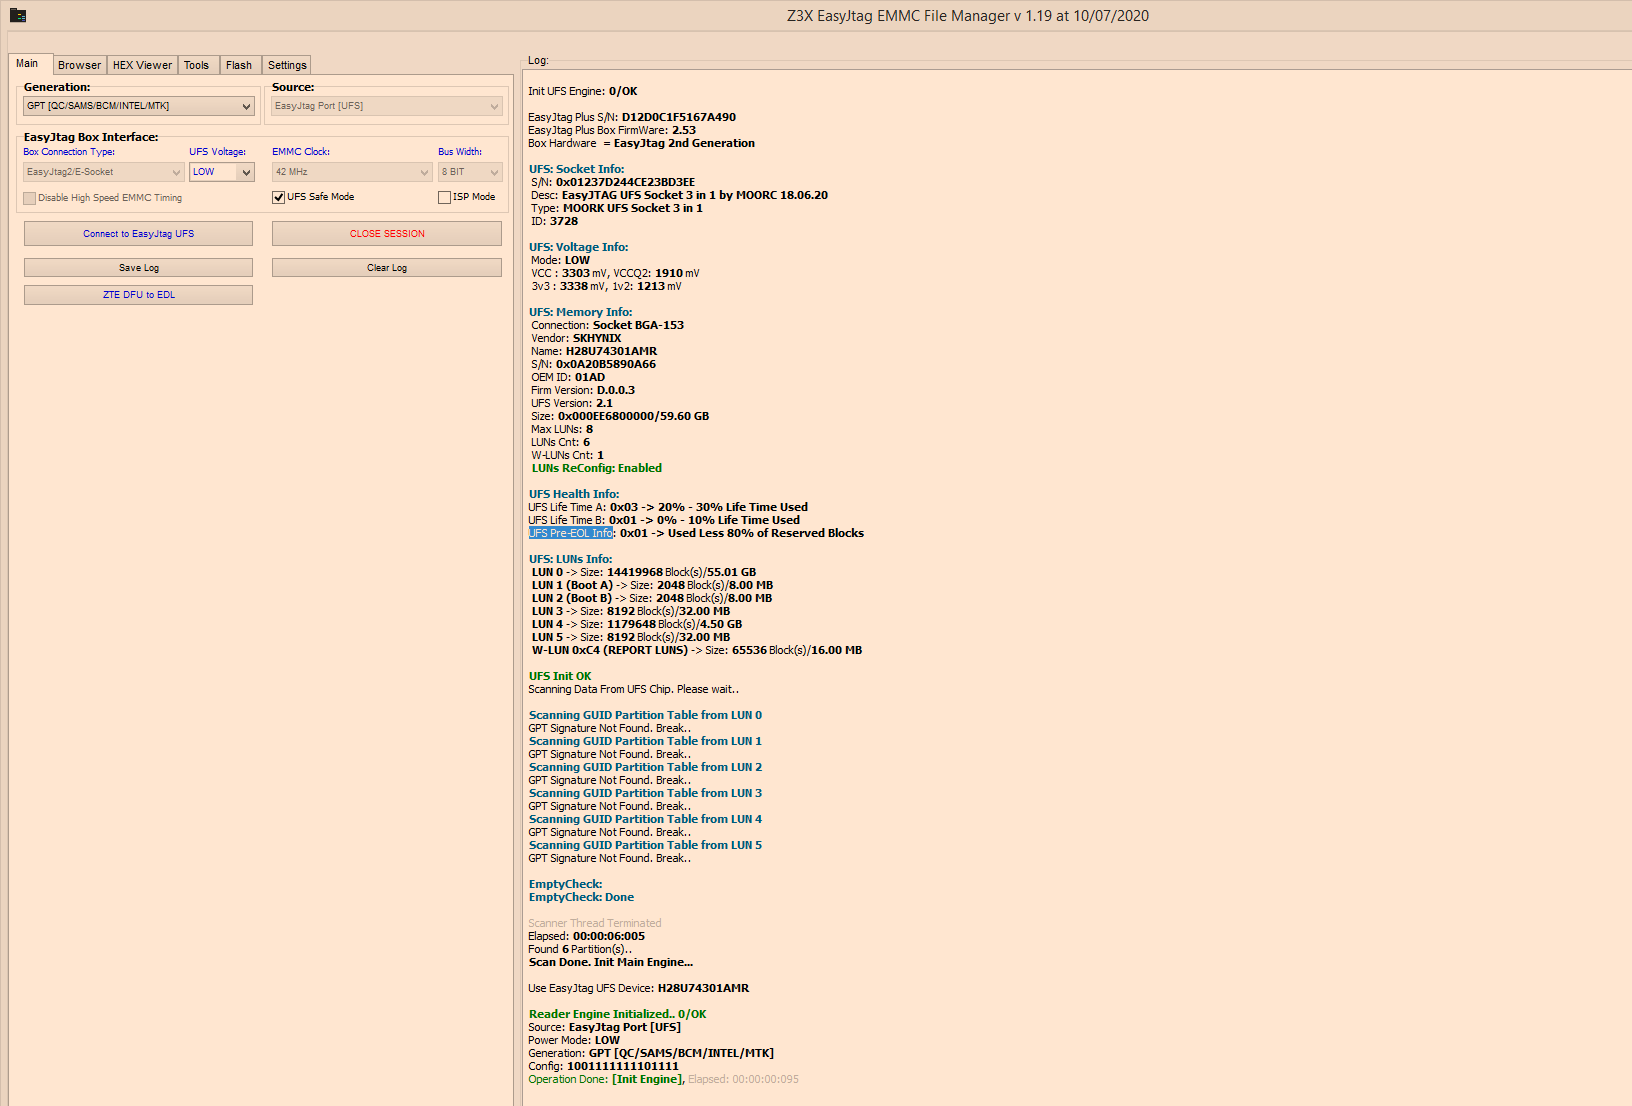Click 'Init UFS Engine: 0/OK' line
The height and width of the screenshot is (1106, 1632).
(x=583, y=91)
